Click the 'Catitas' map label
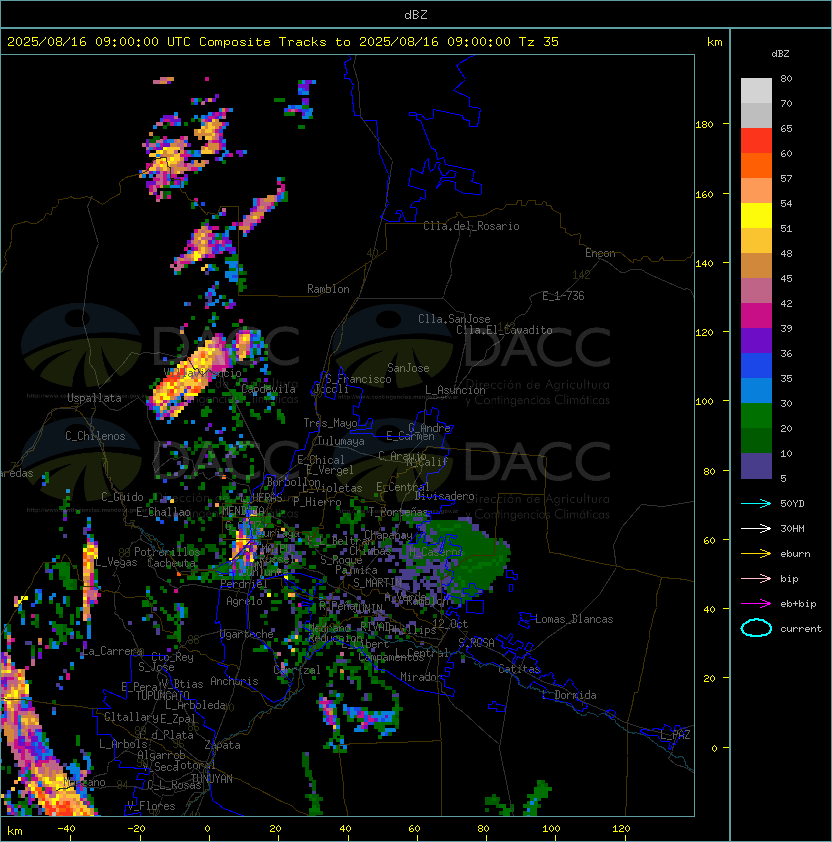This screenshot has height=842, width=832. (519, 669)
